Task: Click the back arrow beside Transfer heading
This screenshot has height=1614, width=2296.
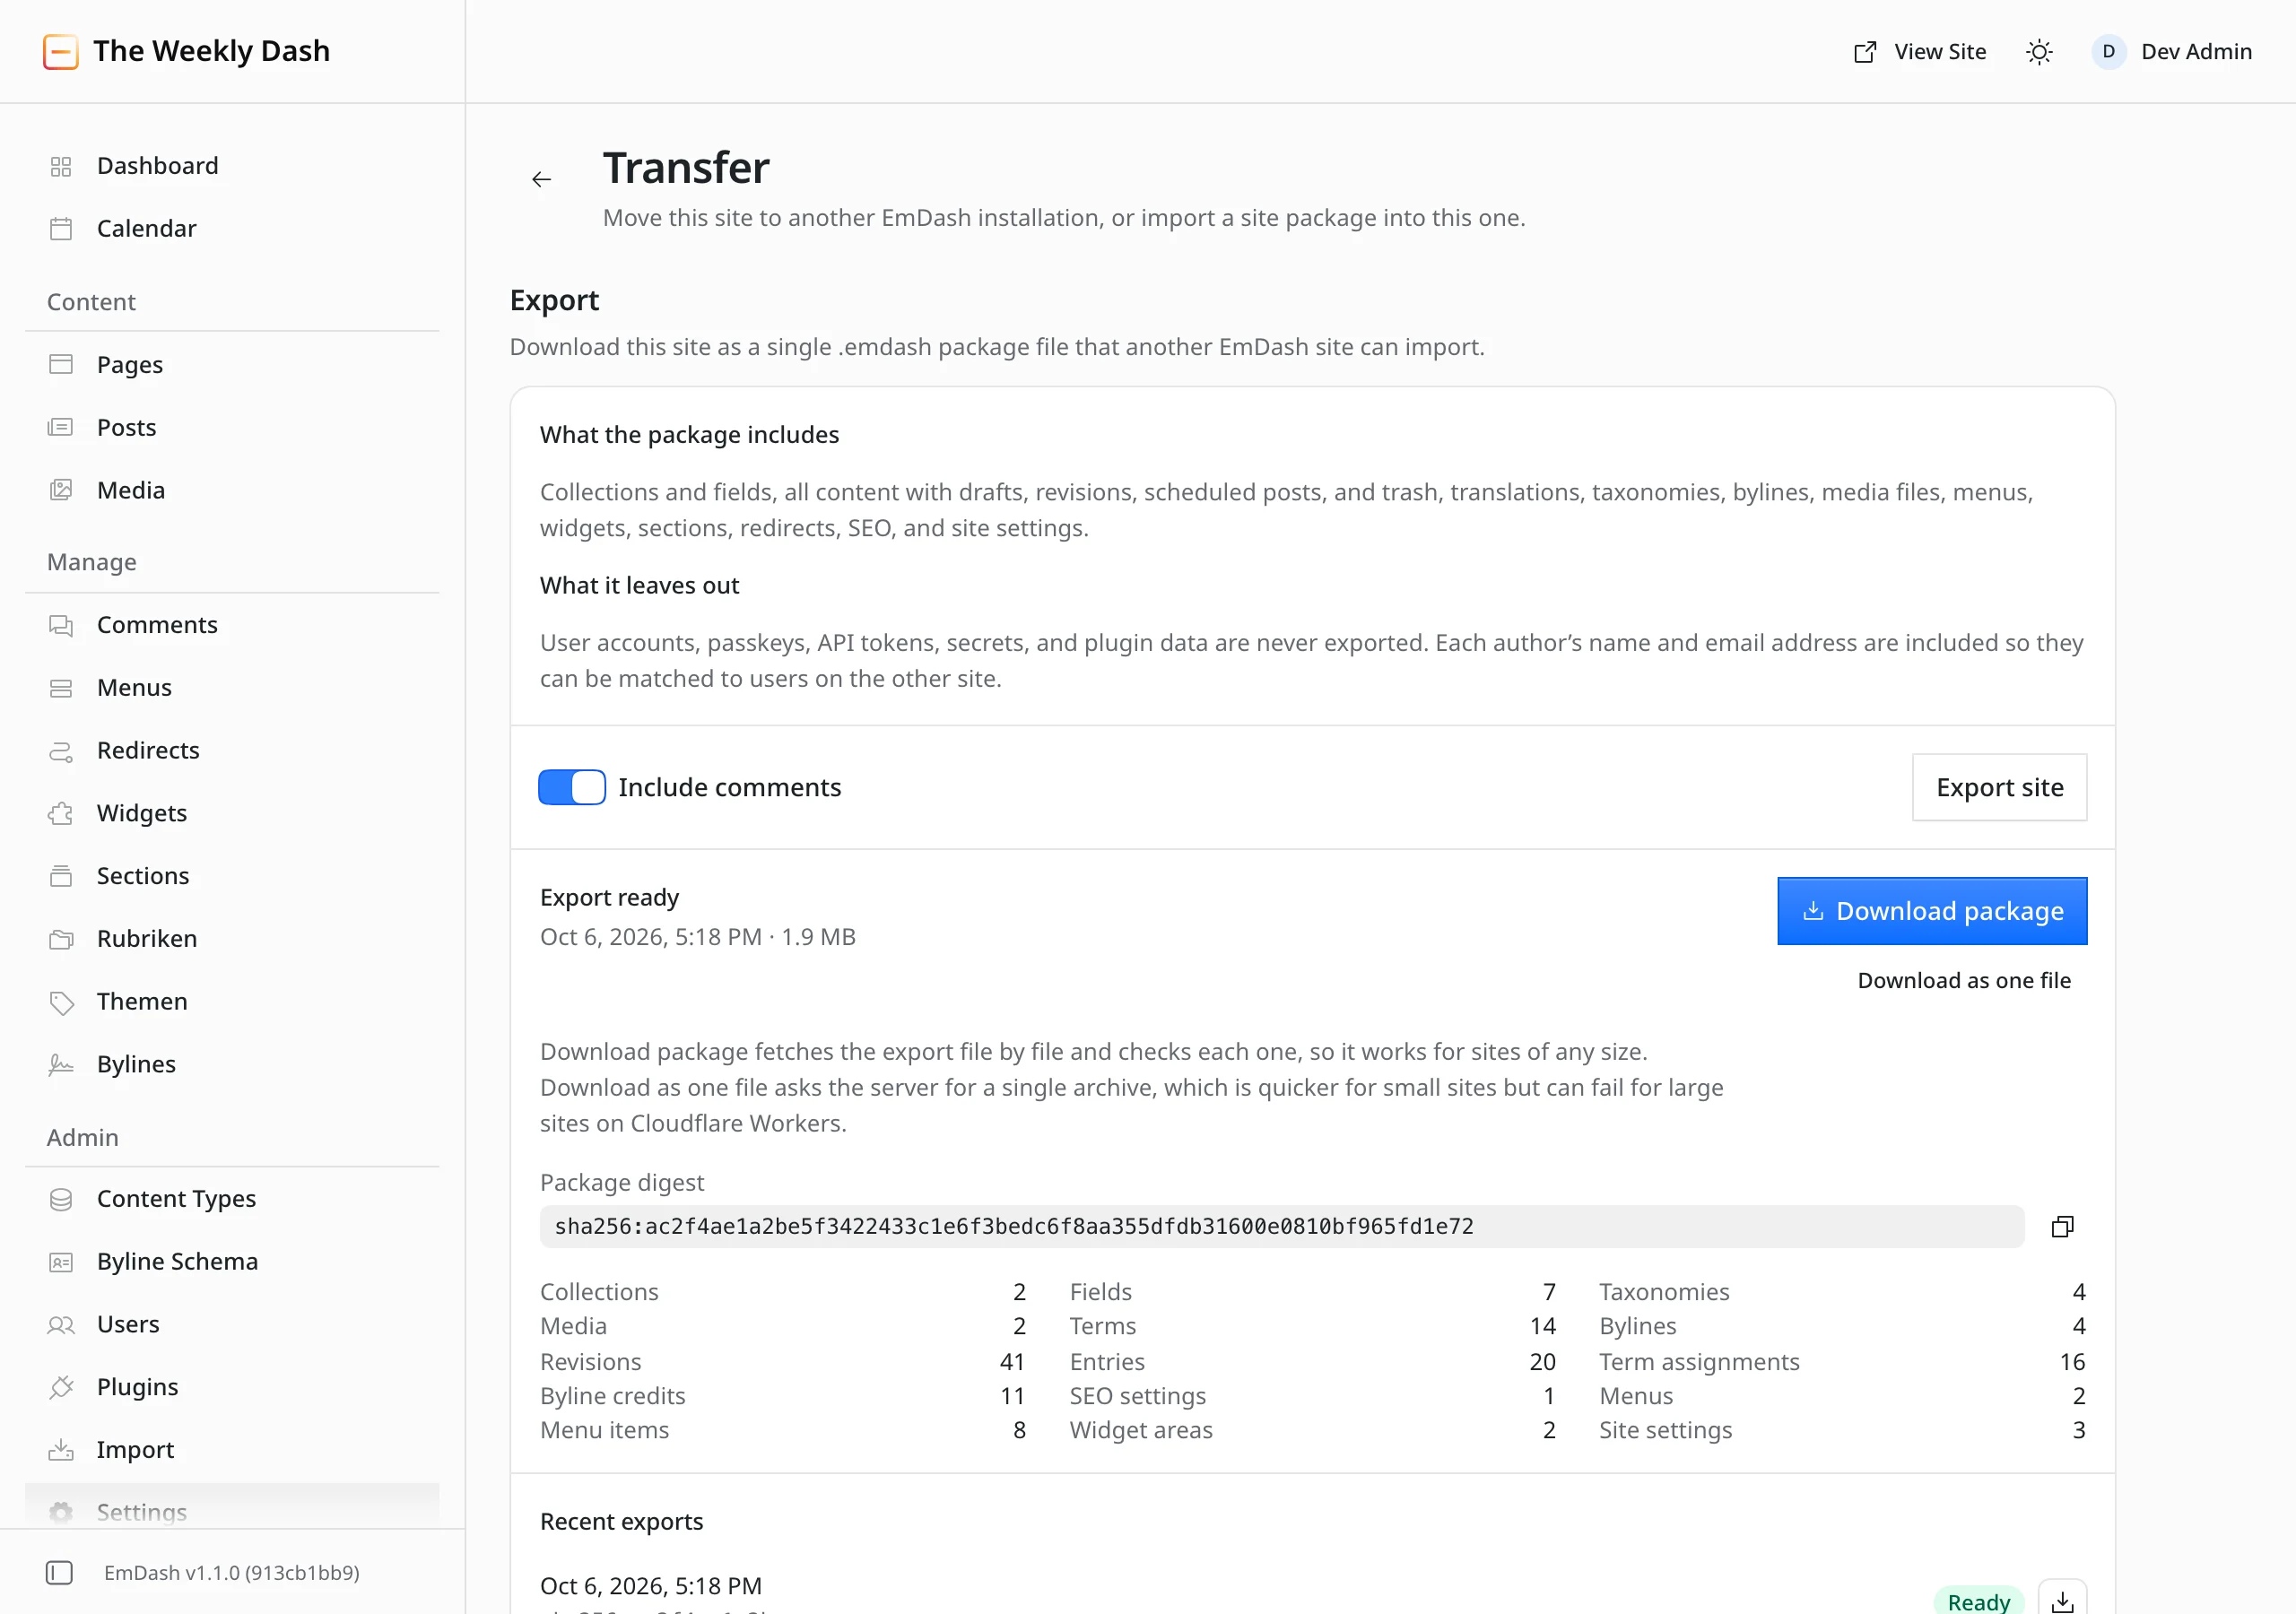Action: 541,179
